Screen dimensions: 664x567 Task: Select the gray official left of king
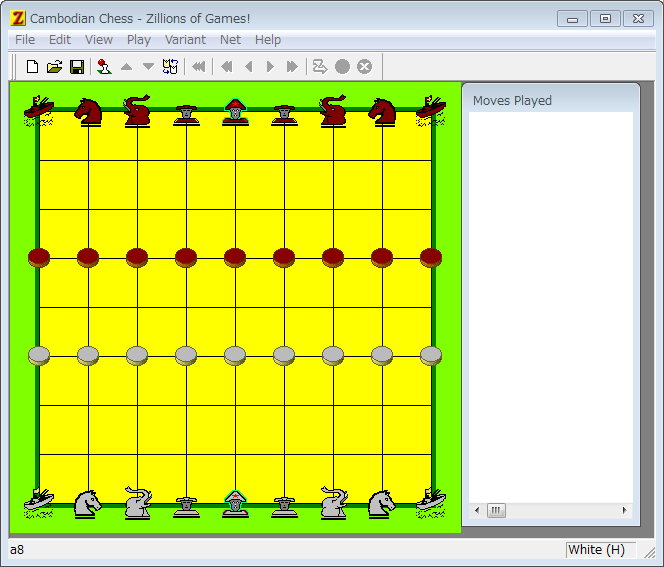pos(186,507)
